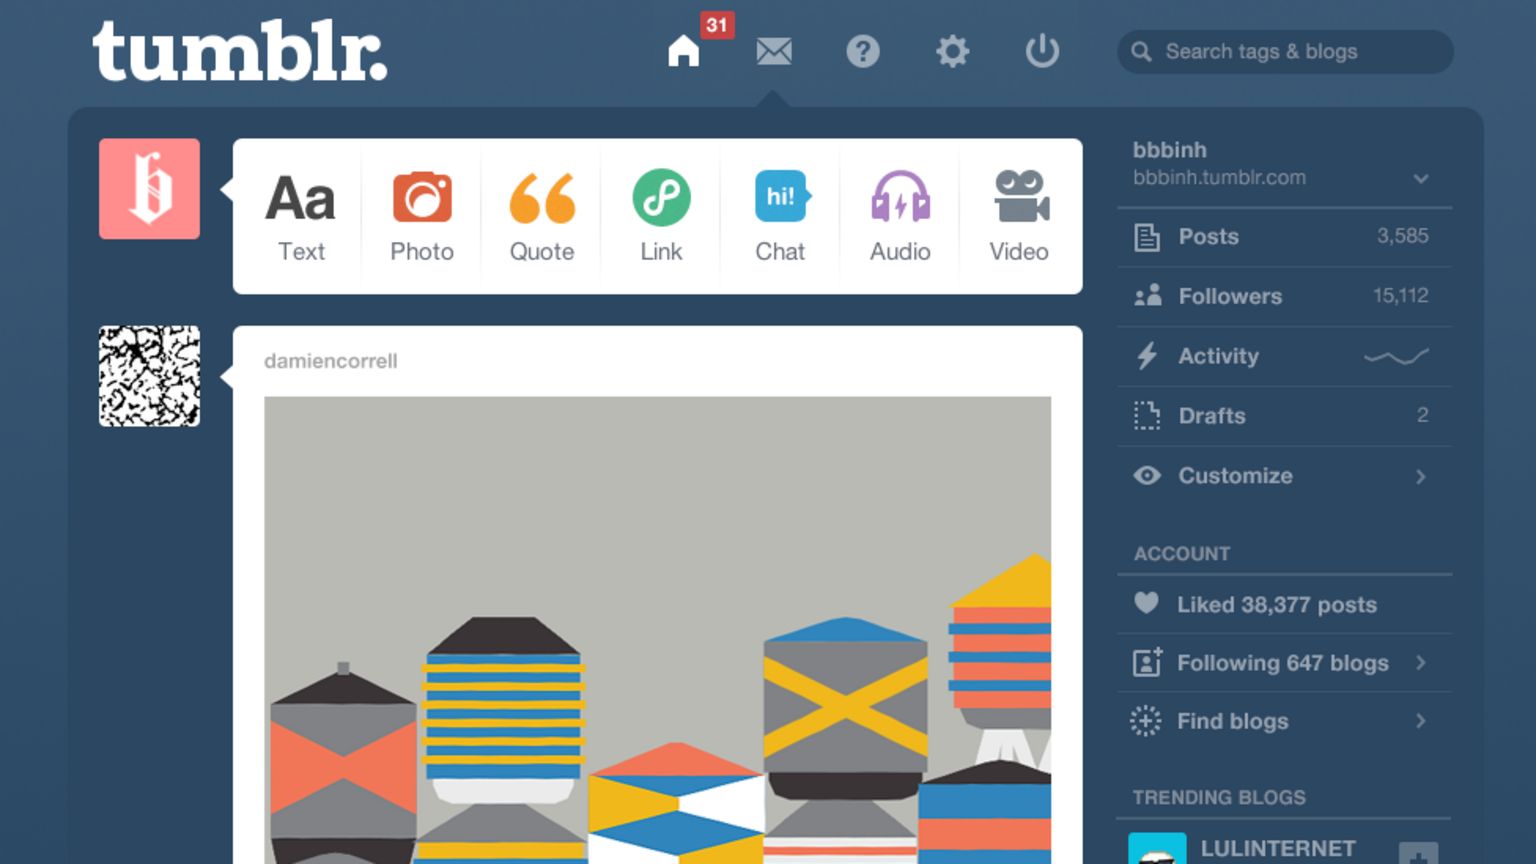Create a new Quote post

click(542, 216)
